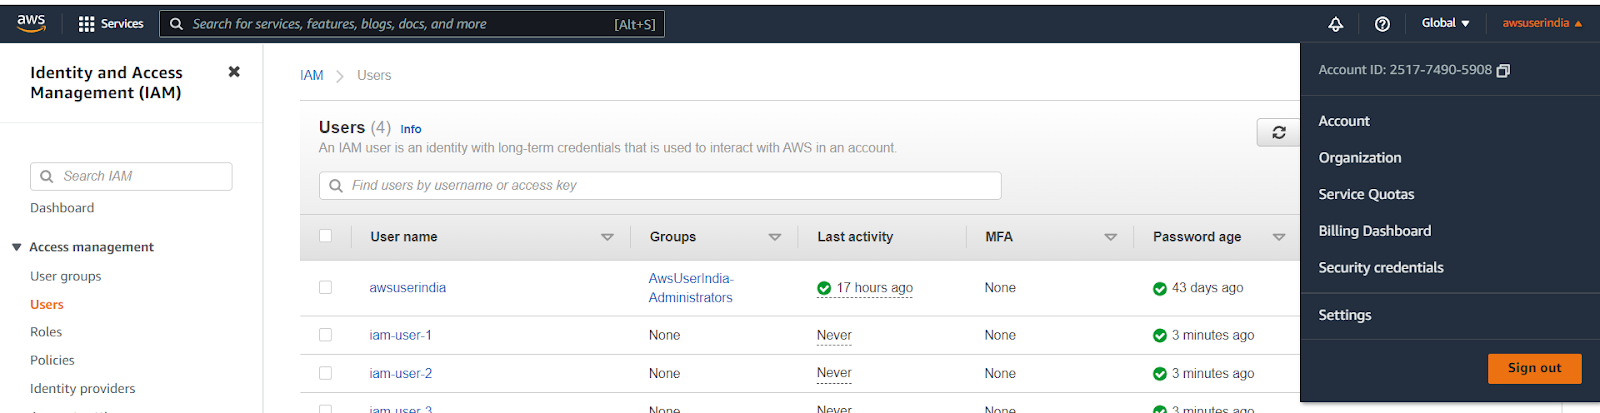The width and height of the screenshot is (1600, 413).
Task: Copy the Account ID with copy icon
Action: coord(1503,70)
